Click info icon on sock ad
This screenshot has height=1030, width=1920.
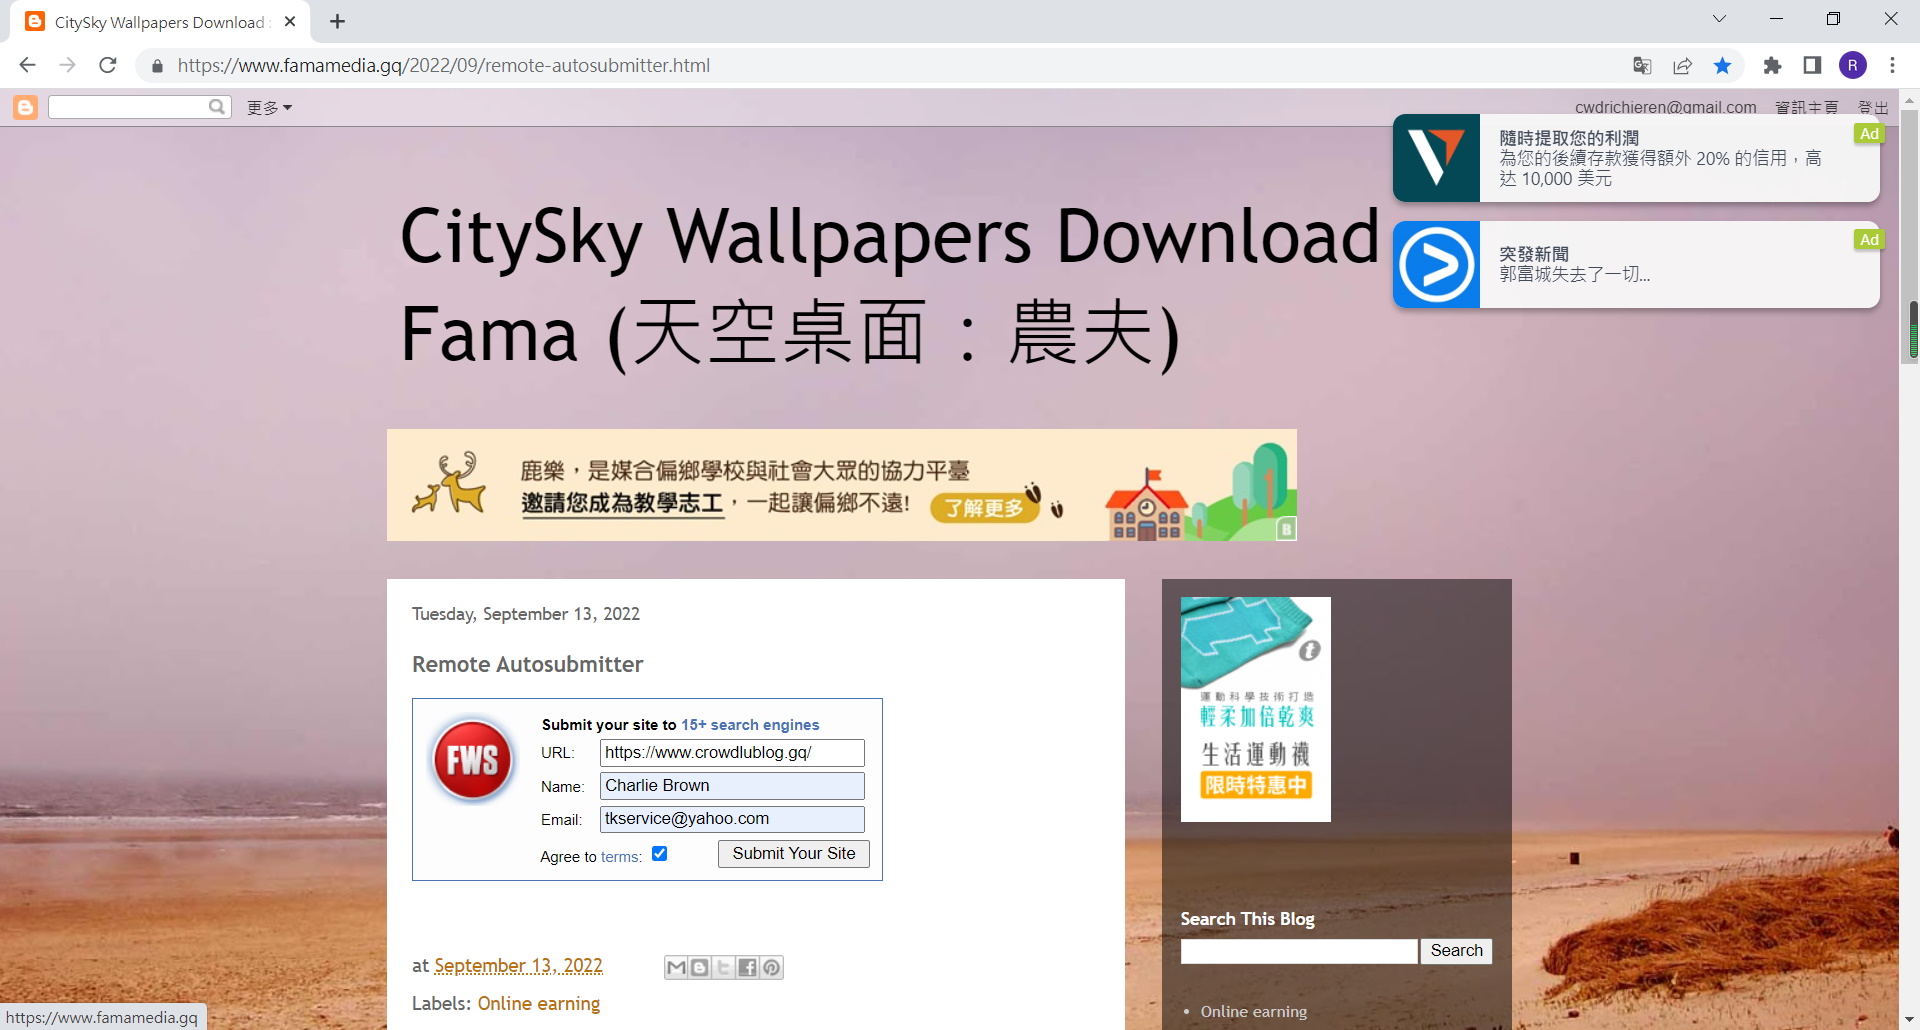tap(1309, 651)
